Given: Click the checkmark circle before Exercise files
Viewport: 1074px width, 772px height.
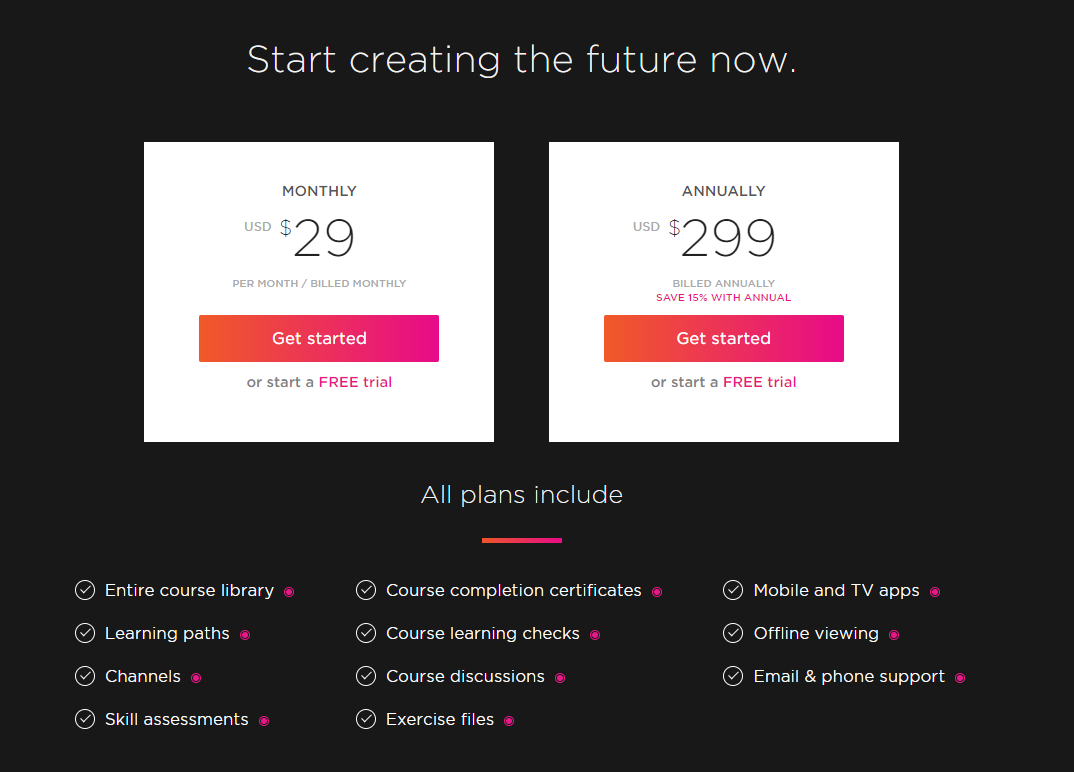Looking at the screenshot, I should tap(366, 719).
